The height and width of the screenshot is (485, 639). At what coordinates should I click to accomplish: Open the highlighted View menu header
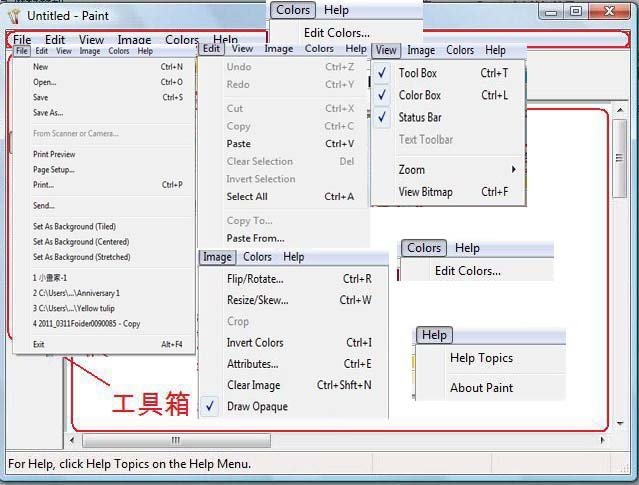(x=386, y=50)
